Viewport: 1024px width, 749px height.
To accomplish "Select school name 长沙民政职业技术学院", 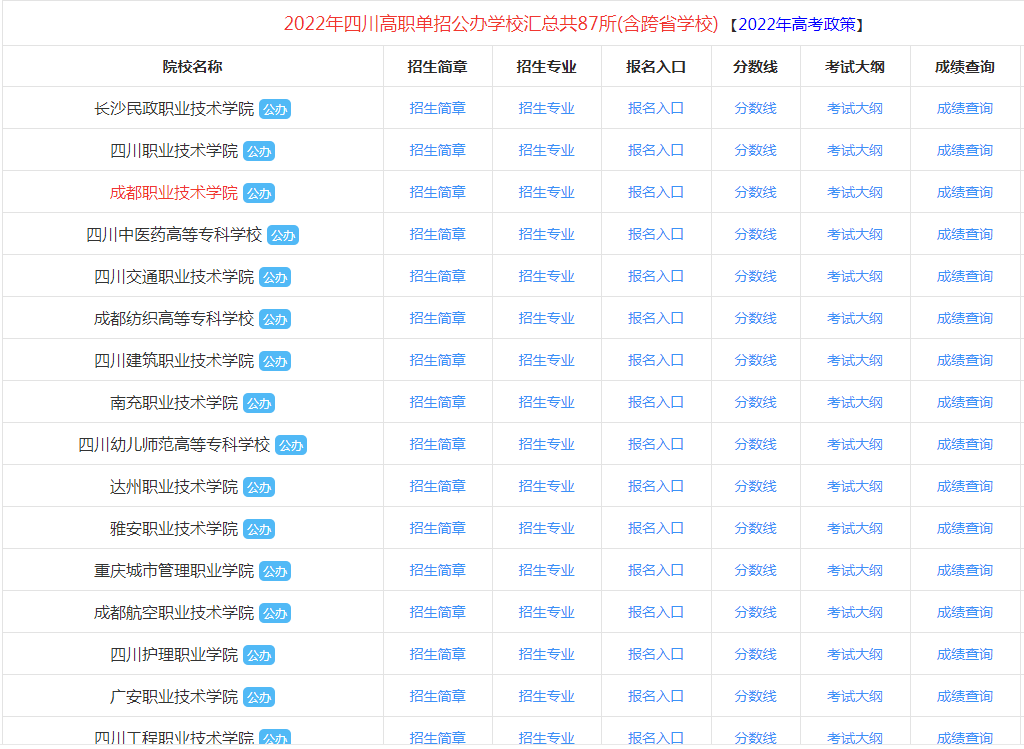I will pyautogui.click(x=174, y=108).
